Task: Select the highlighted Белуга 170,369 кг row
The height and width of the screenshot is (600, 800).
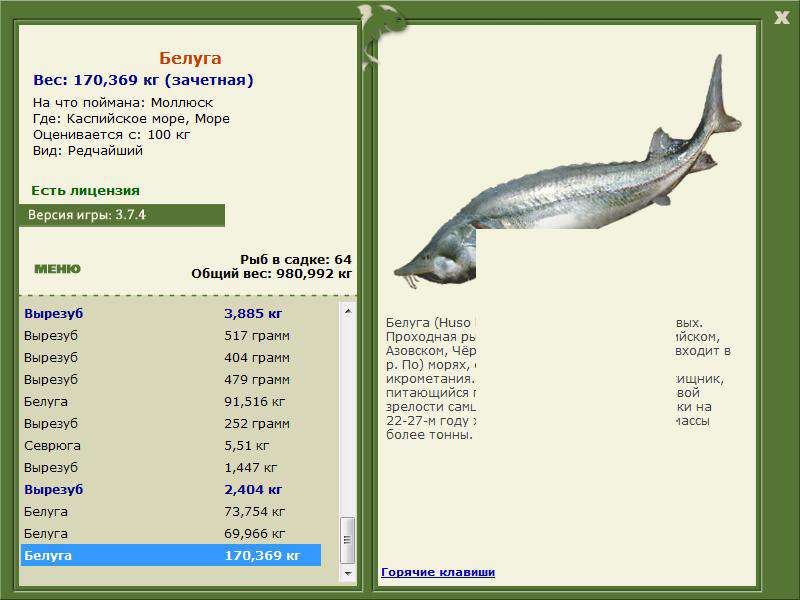Action: (x=171, y=555)
